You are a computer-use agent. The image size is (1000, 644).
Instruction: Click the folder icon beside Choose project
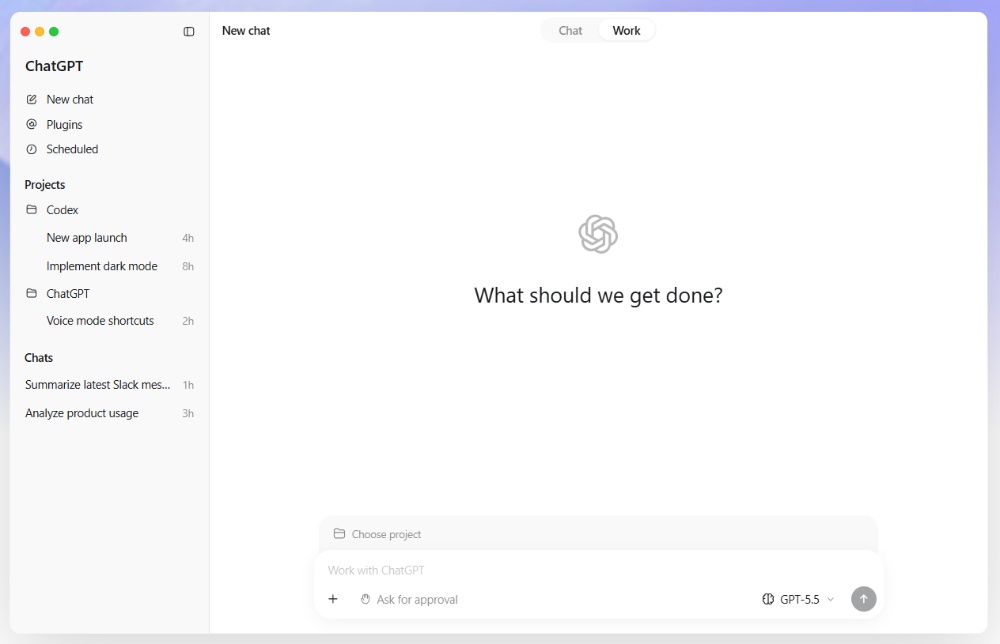point(339,534)
